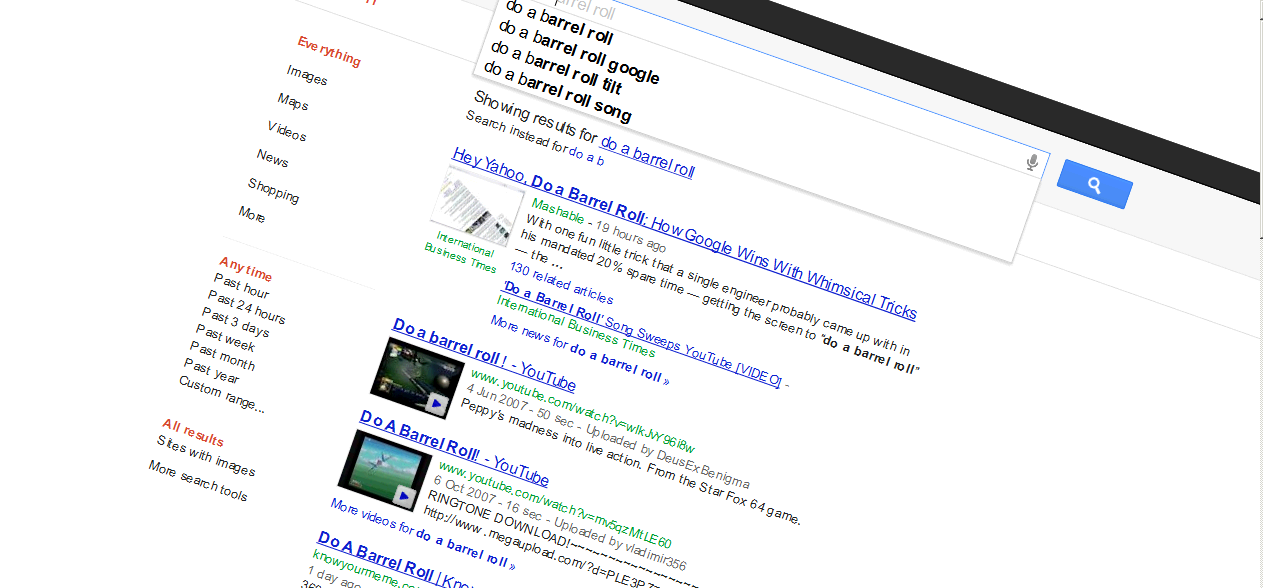Viewport: 1263px width, 588px height.
Task: Click the 'RINGTONE DOWNLOAD!' snippet text
Action: click(x=497, y=517)
